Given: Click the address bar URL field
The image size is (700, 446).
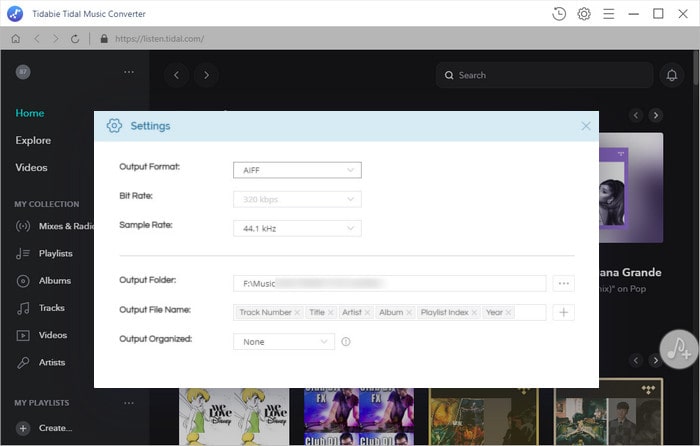Looking at the screenshot, I should tap(159, 39).
